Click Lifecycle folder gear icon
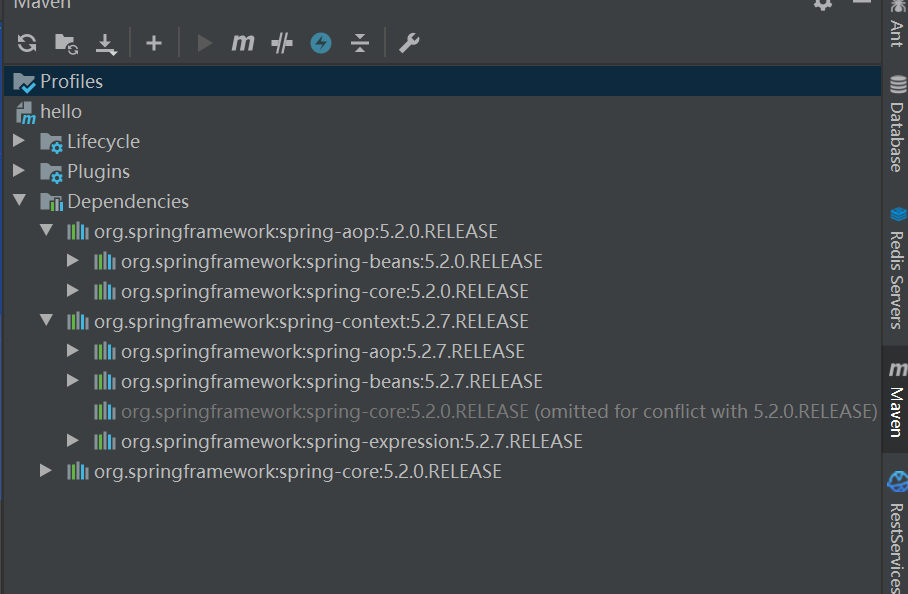 coord(51,142)
